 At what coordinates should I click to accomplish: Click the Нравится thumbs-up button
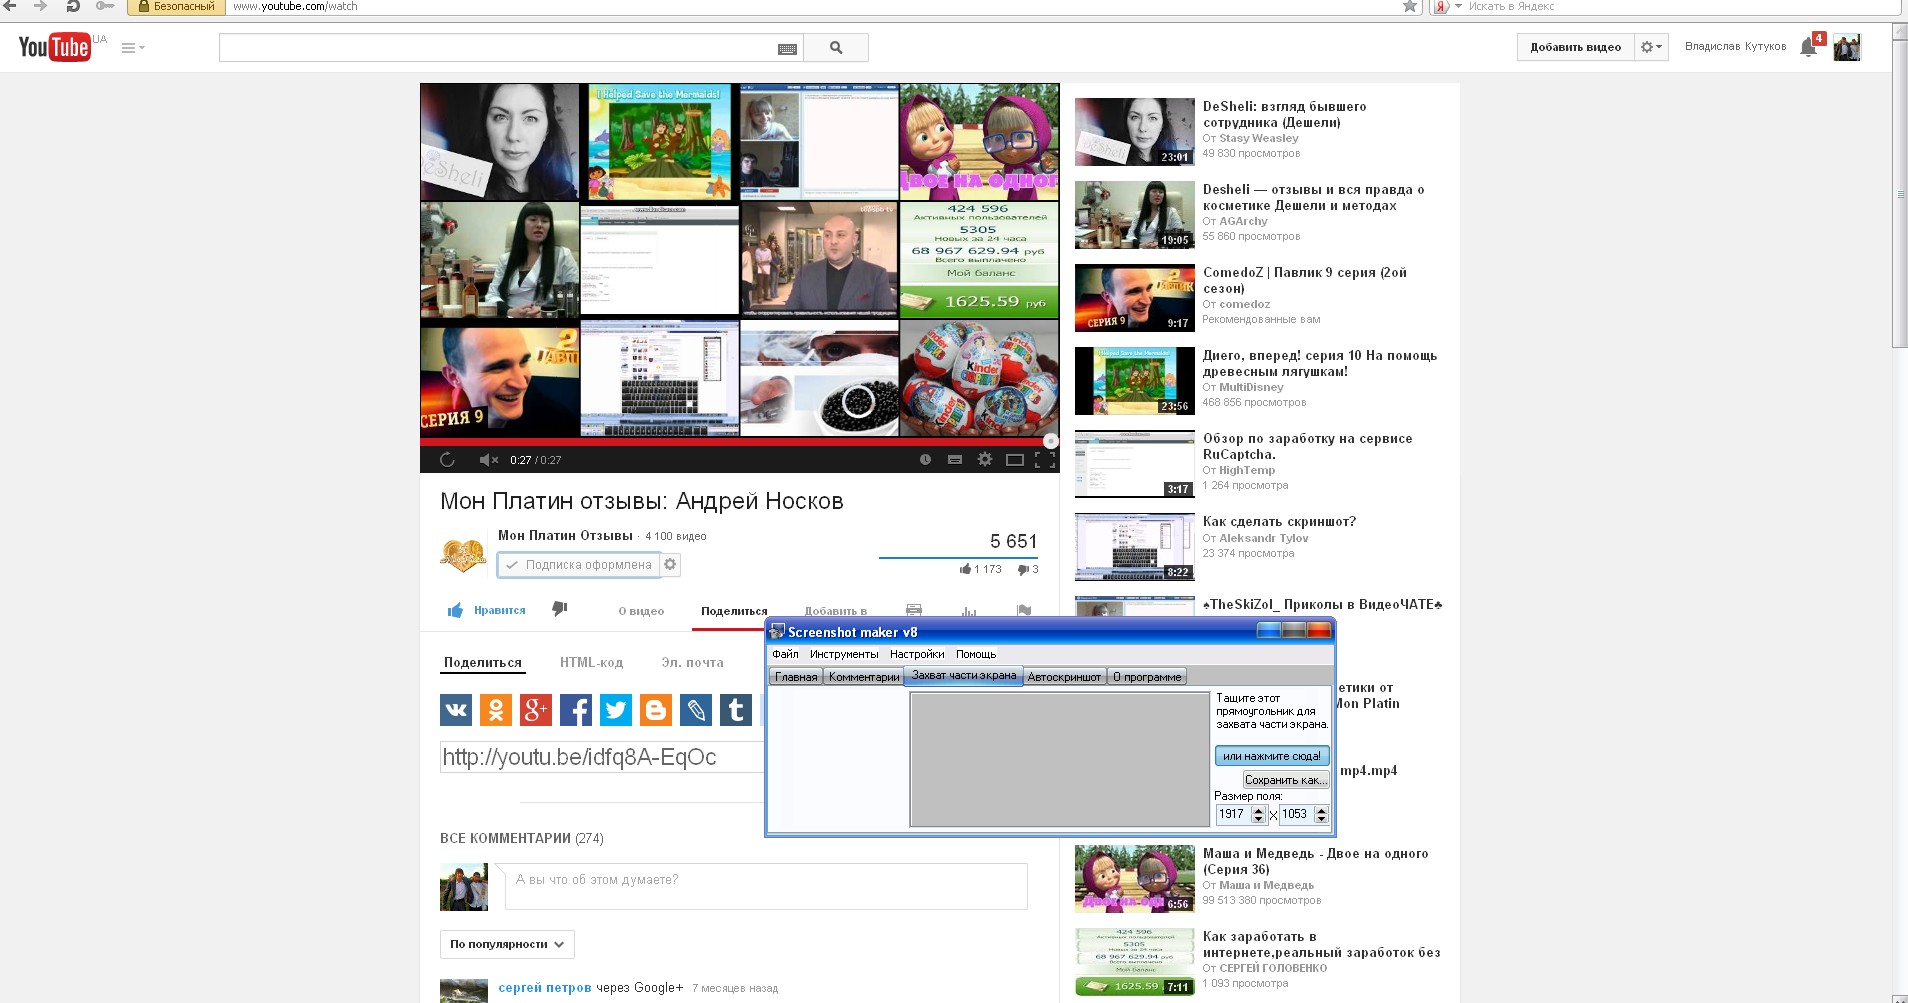(487, 610)
